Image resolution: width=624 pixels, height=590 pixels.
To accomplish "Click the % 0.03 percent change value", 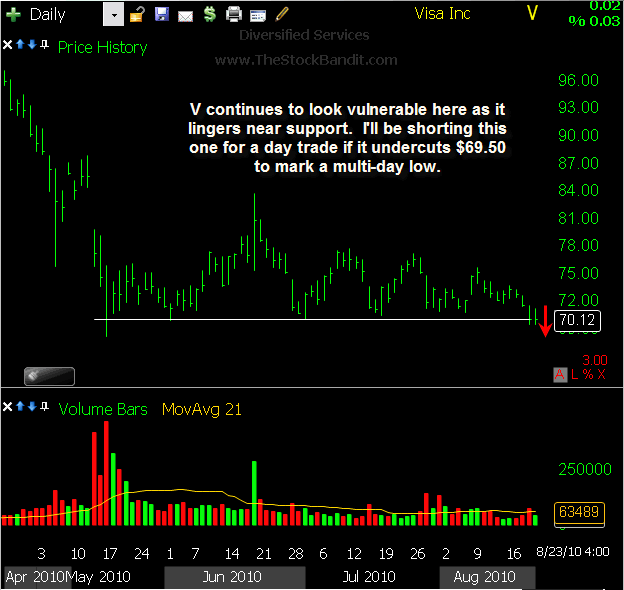I will point(595,21).
